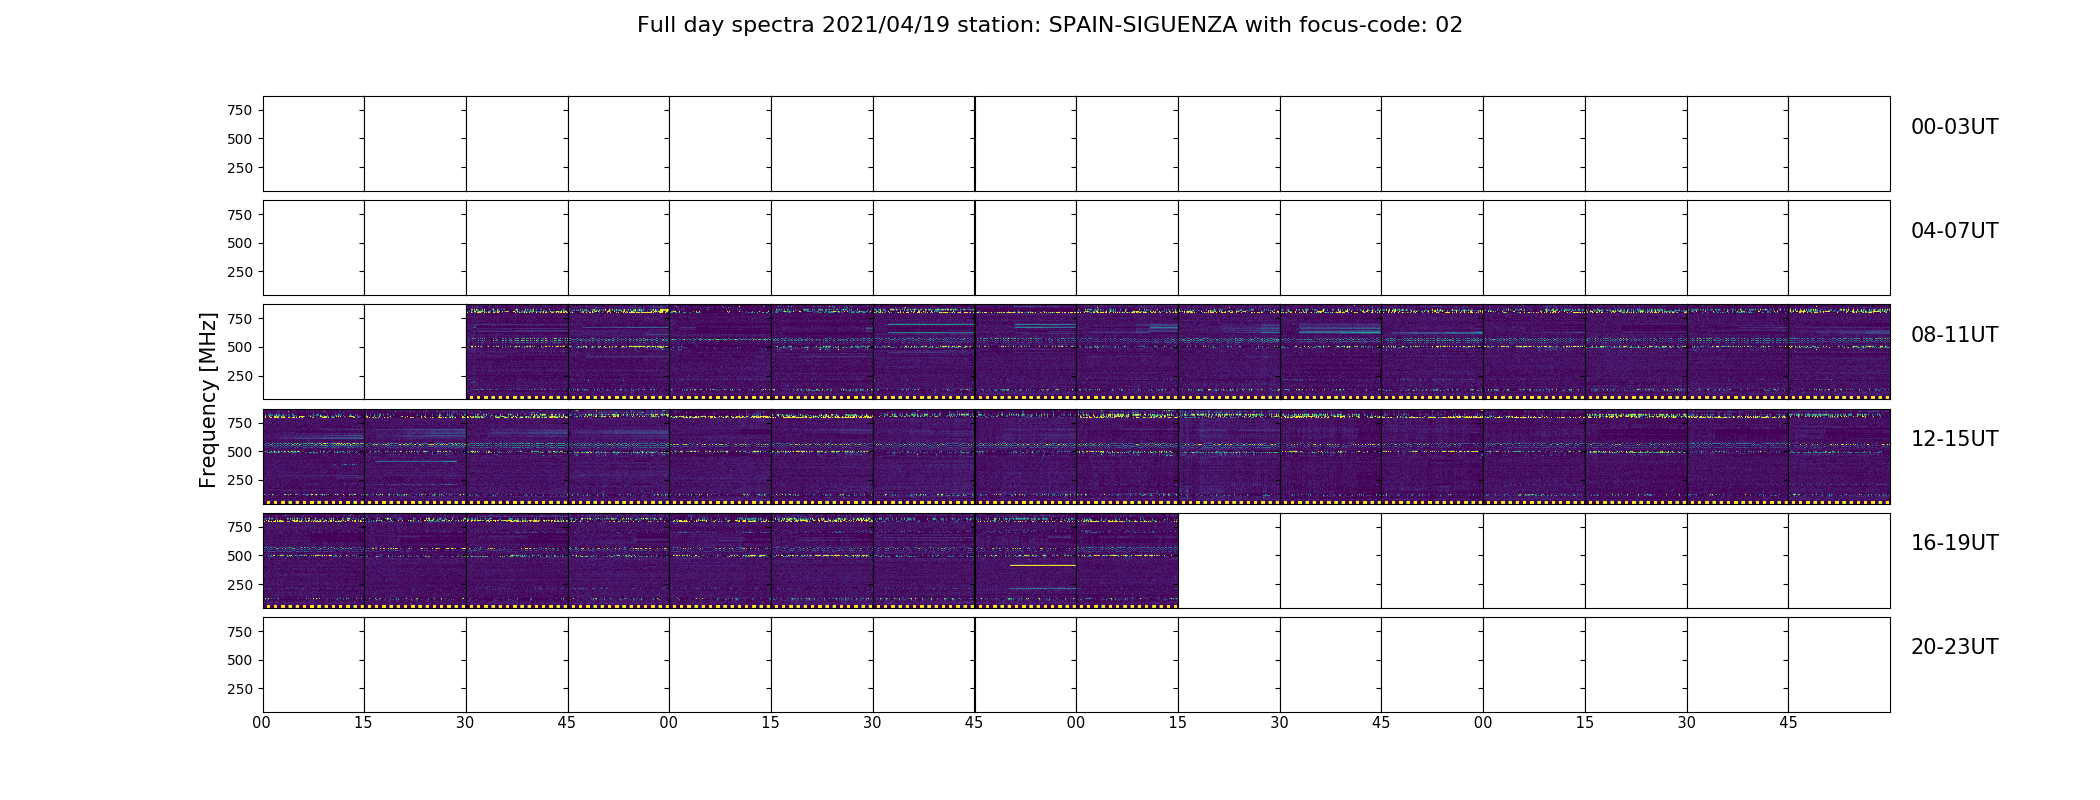Click the empty 00-03UT plot panel
This screenshot has height=800, width=2100.
tap(1076, 144)
